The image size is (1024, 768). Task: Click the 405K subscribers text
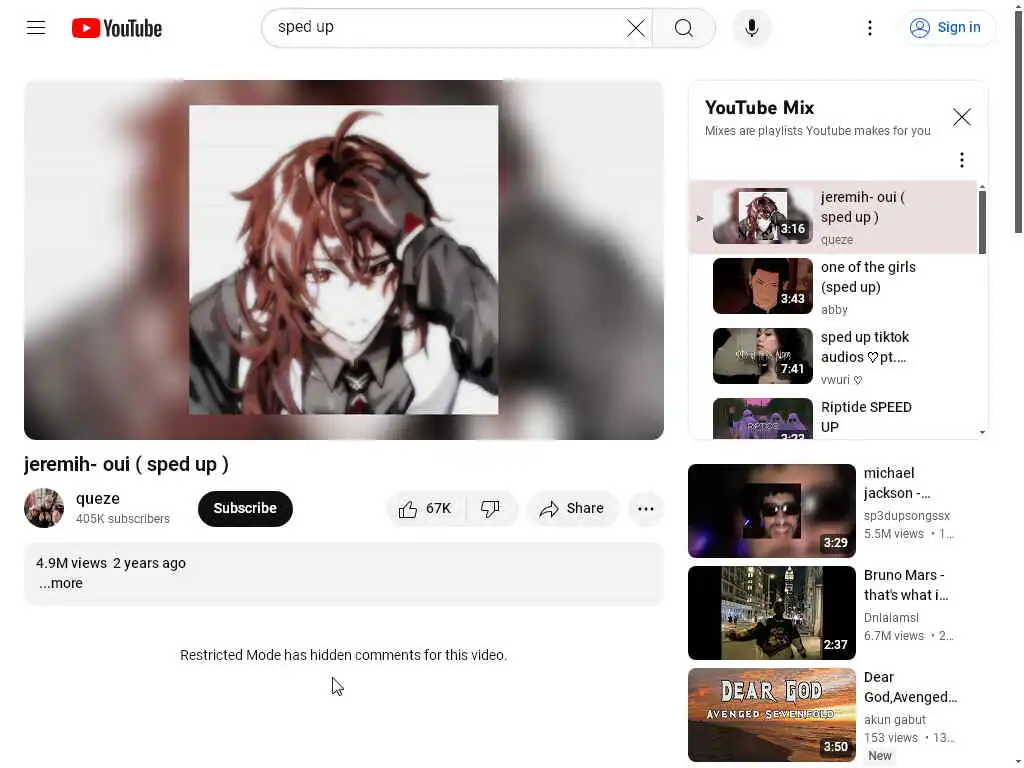pos(123,519)
